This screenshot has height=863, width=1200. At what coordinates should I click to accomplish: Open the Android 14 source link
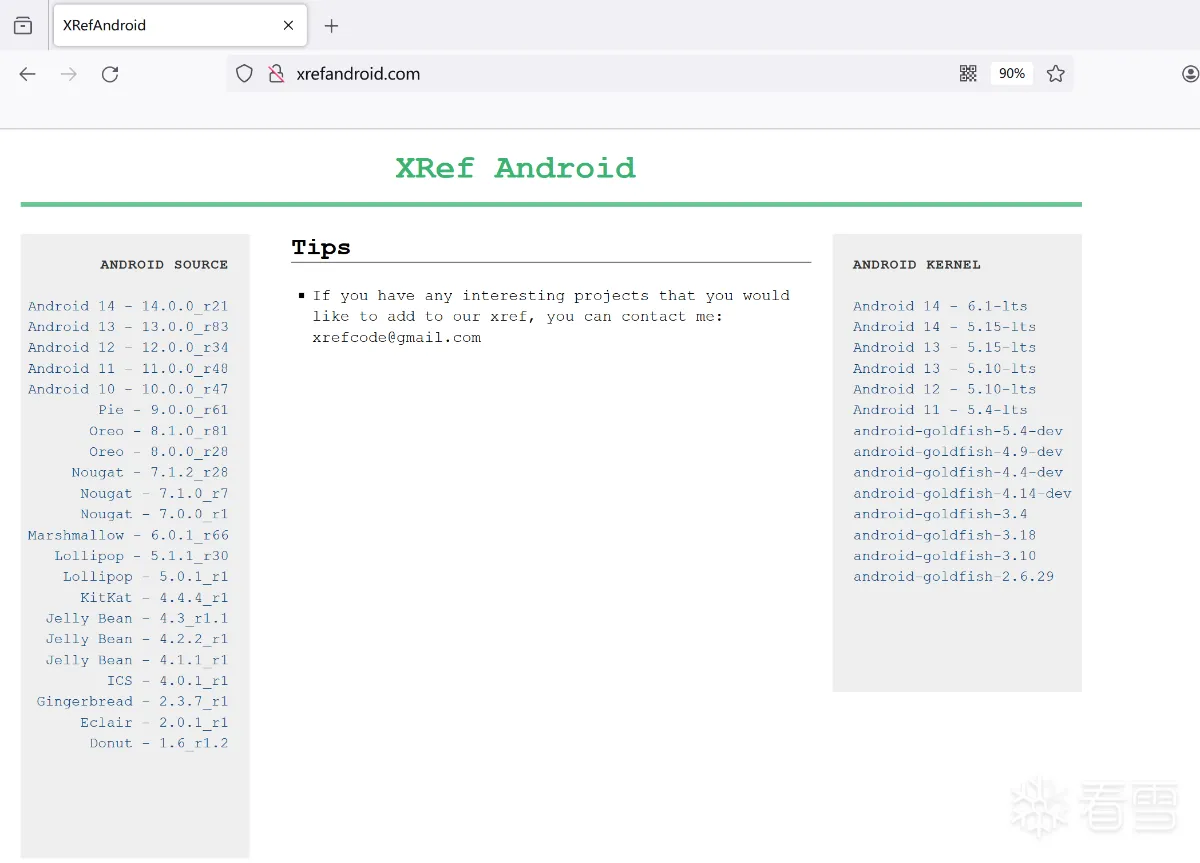(x=128, y=305)
